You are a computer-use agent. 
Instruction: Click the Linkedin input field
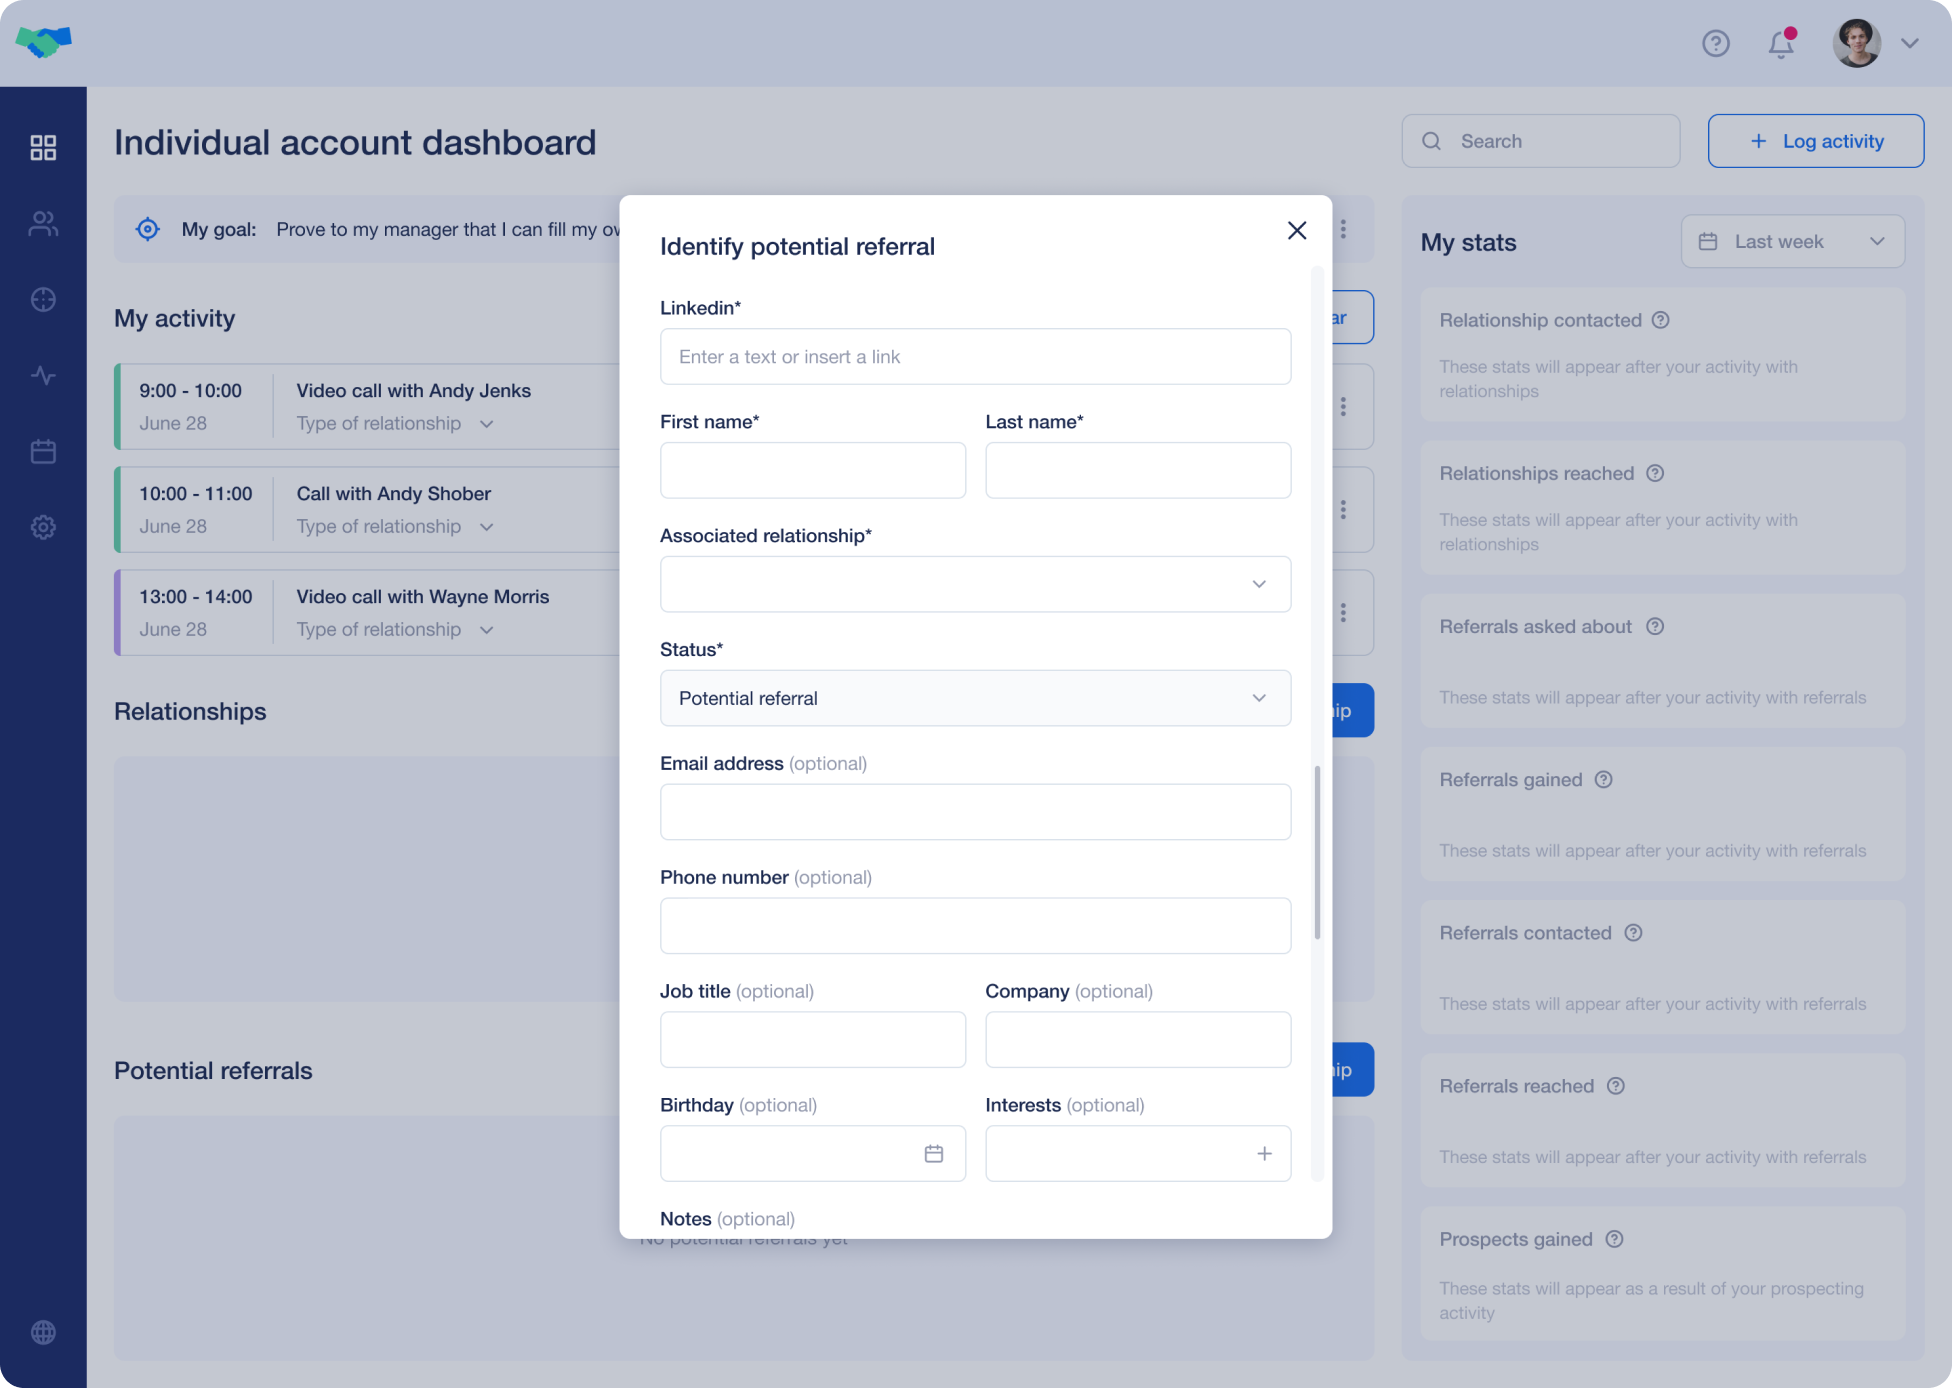coord(975,357)
